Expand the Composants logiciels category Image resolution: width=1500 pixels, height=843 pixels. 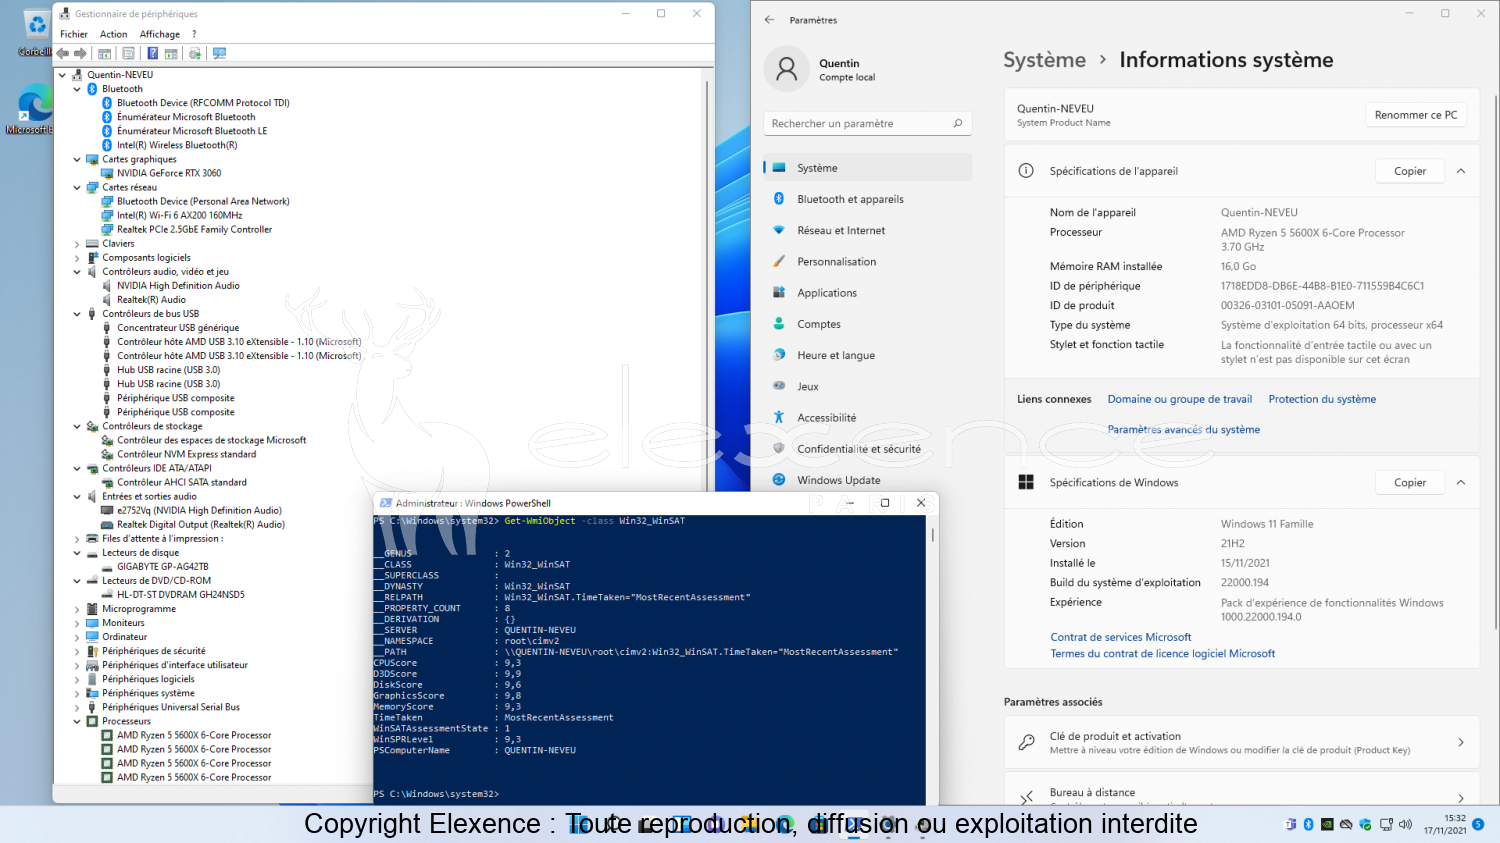pyautogui.click(x=77, y=257)
